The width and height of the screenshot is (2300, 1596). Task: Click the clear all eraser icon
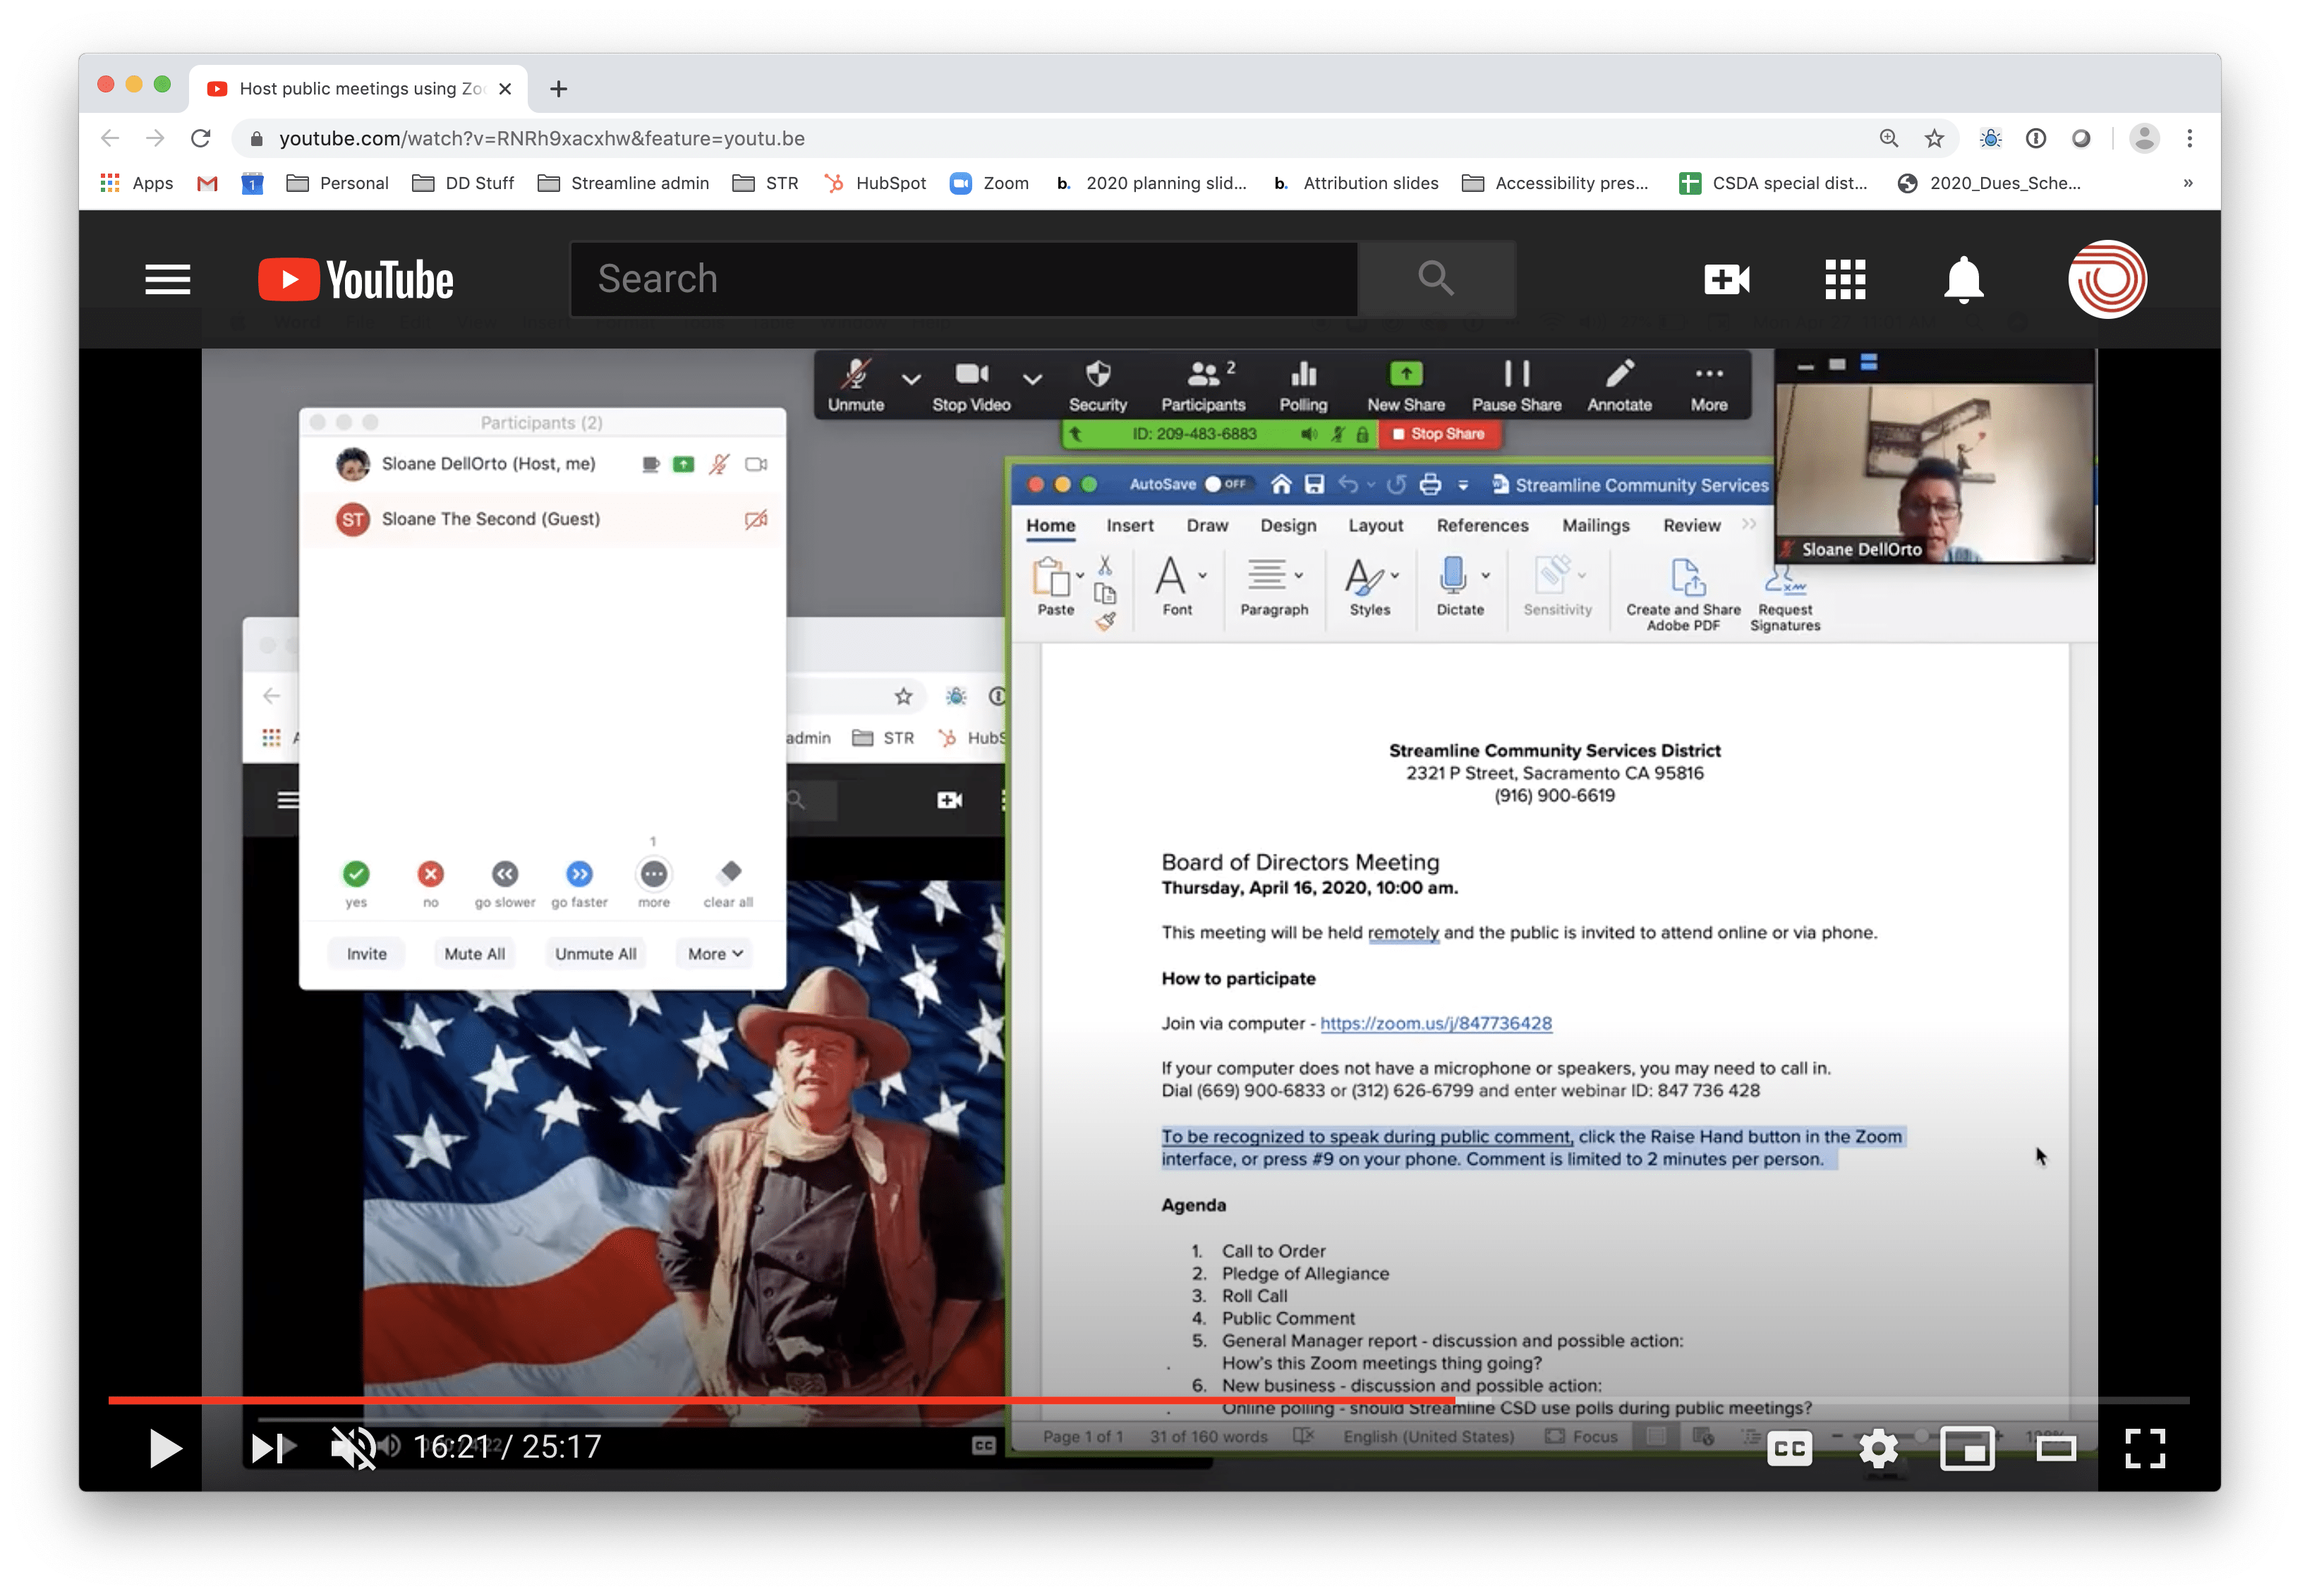(730, 873)
